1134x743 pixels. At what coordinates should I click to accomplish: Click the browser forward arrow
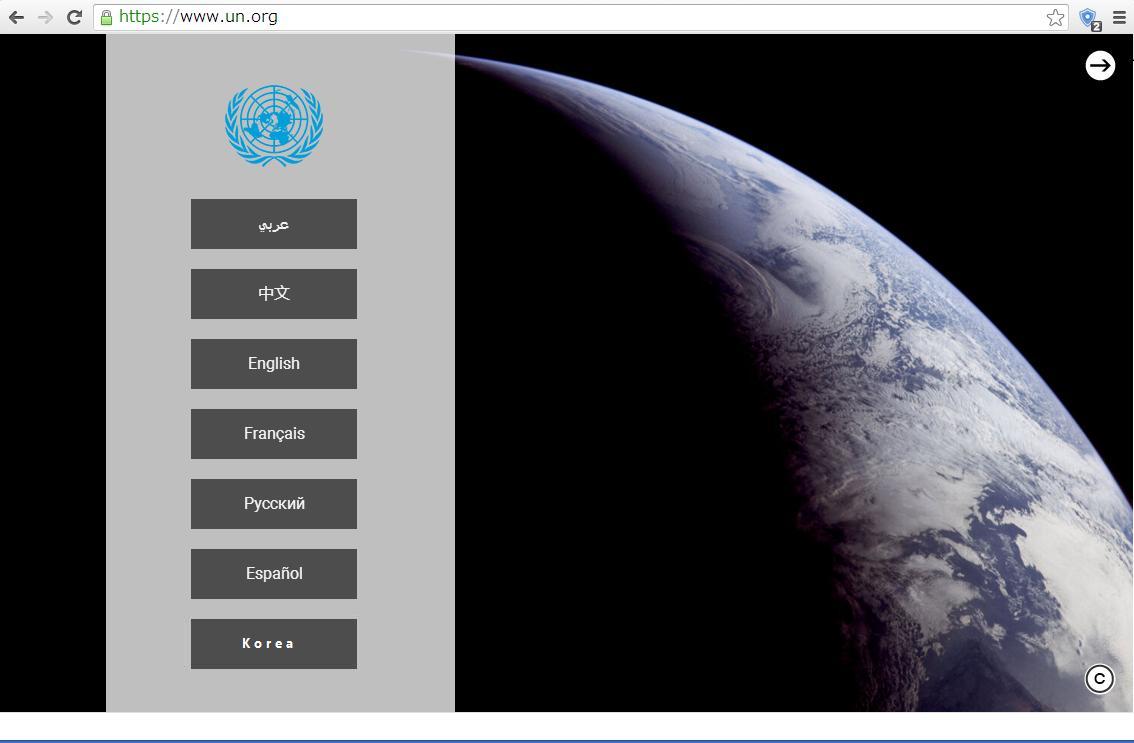click(45, 17)
